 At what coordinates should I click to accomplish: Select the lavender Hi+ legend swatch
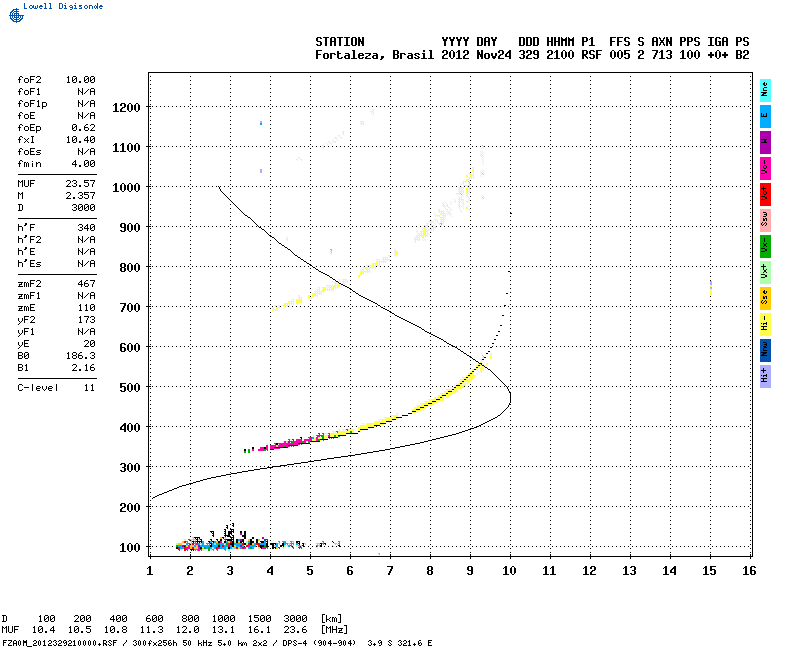pyautogui.click(x=765, y=377)
